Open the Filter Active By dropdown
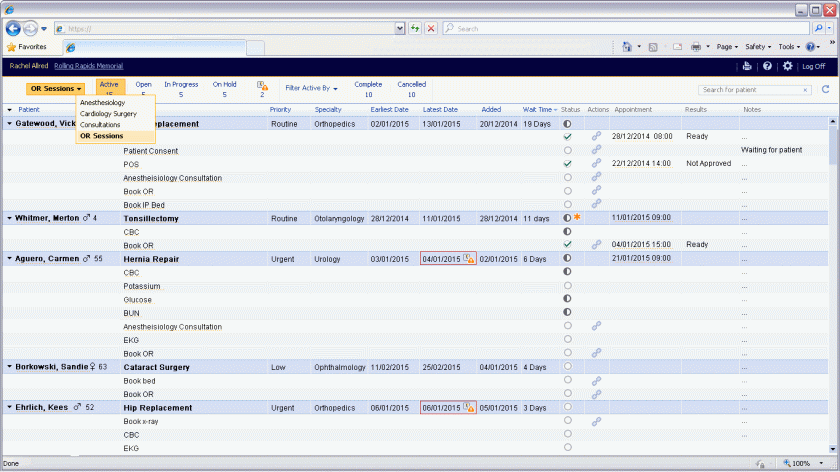 [311, 88]
